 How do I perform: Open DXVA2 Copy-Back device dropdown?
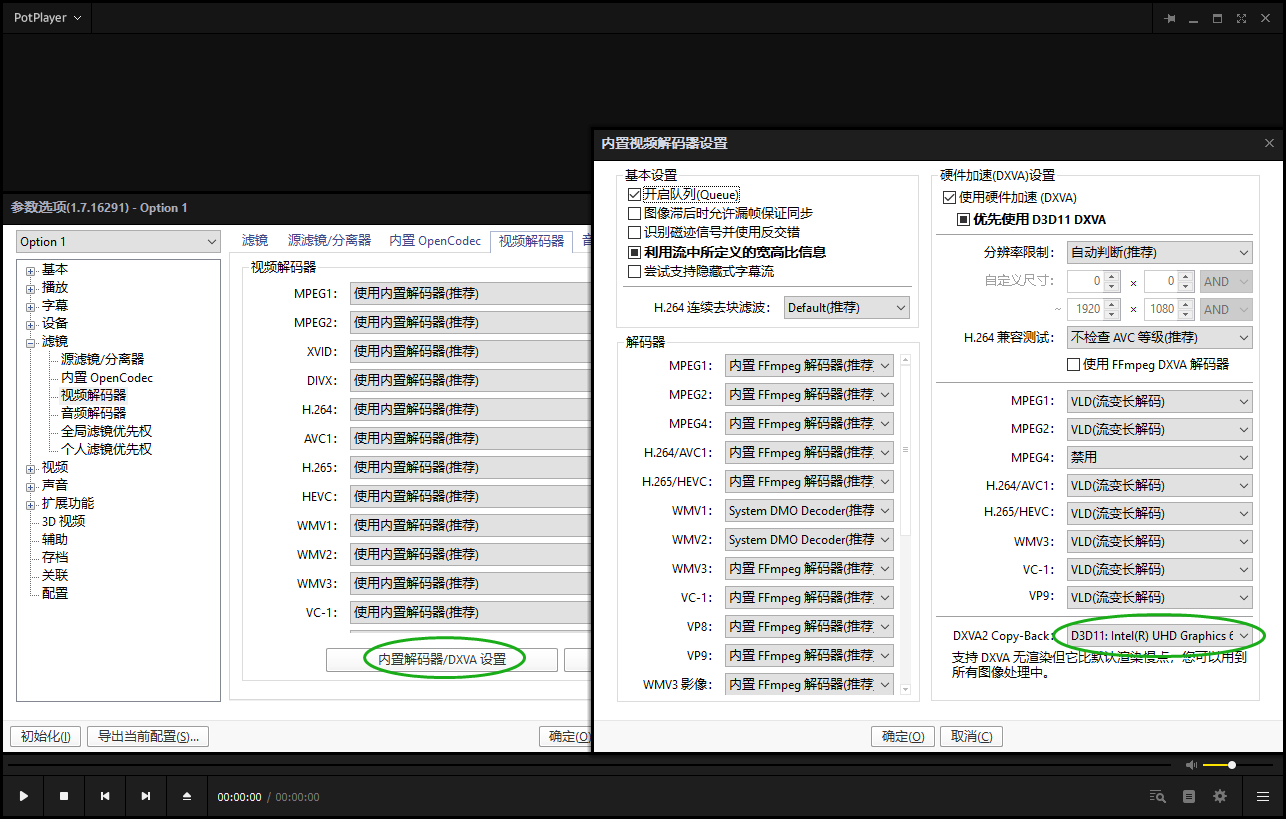[x=1159, y=635]
